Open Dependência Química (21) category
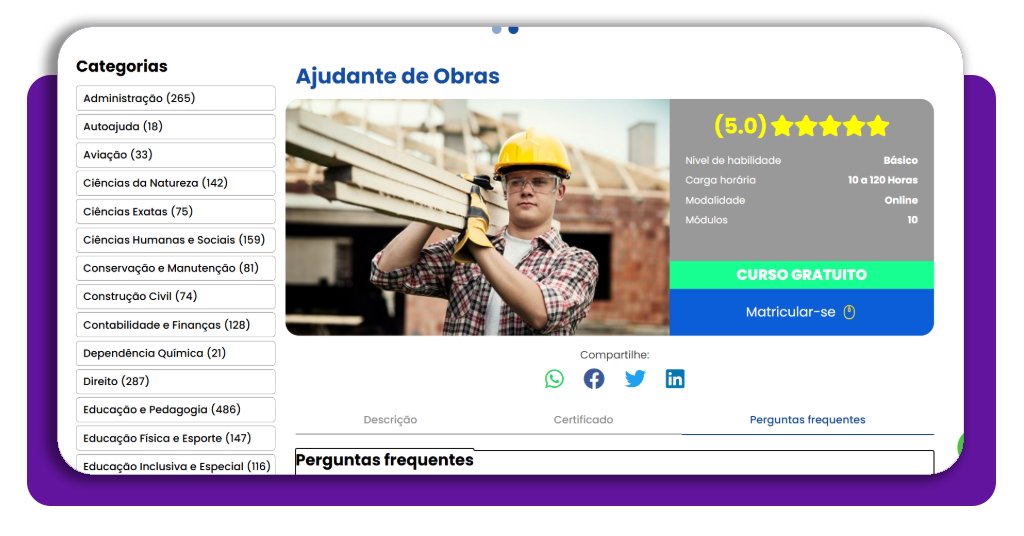Viewport: 1024px width, 536px height. tap(176, 353)
